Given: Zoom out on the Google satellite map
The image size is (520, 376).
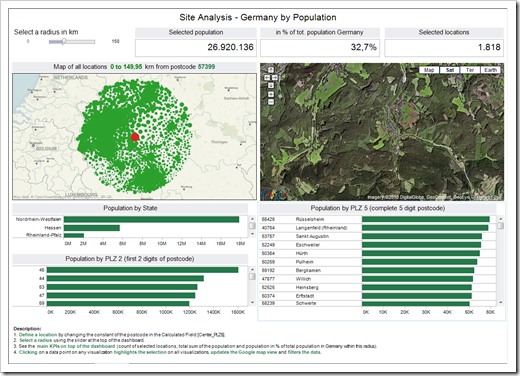Looking at the screenshot, I should click(271, 102).
